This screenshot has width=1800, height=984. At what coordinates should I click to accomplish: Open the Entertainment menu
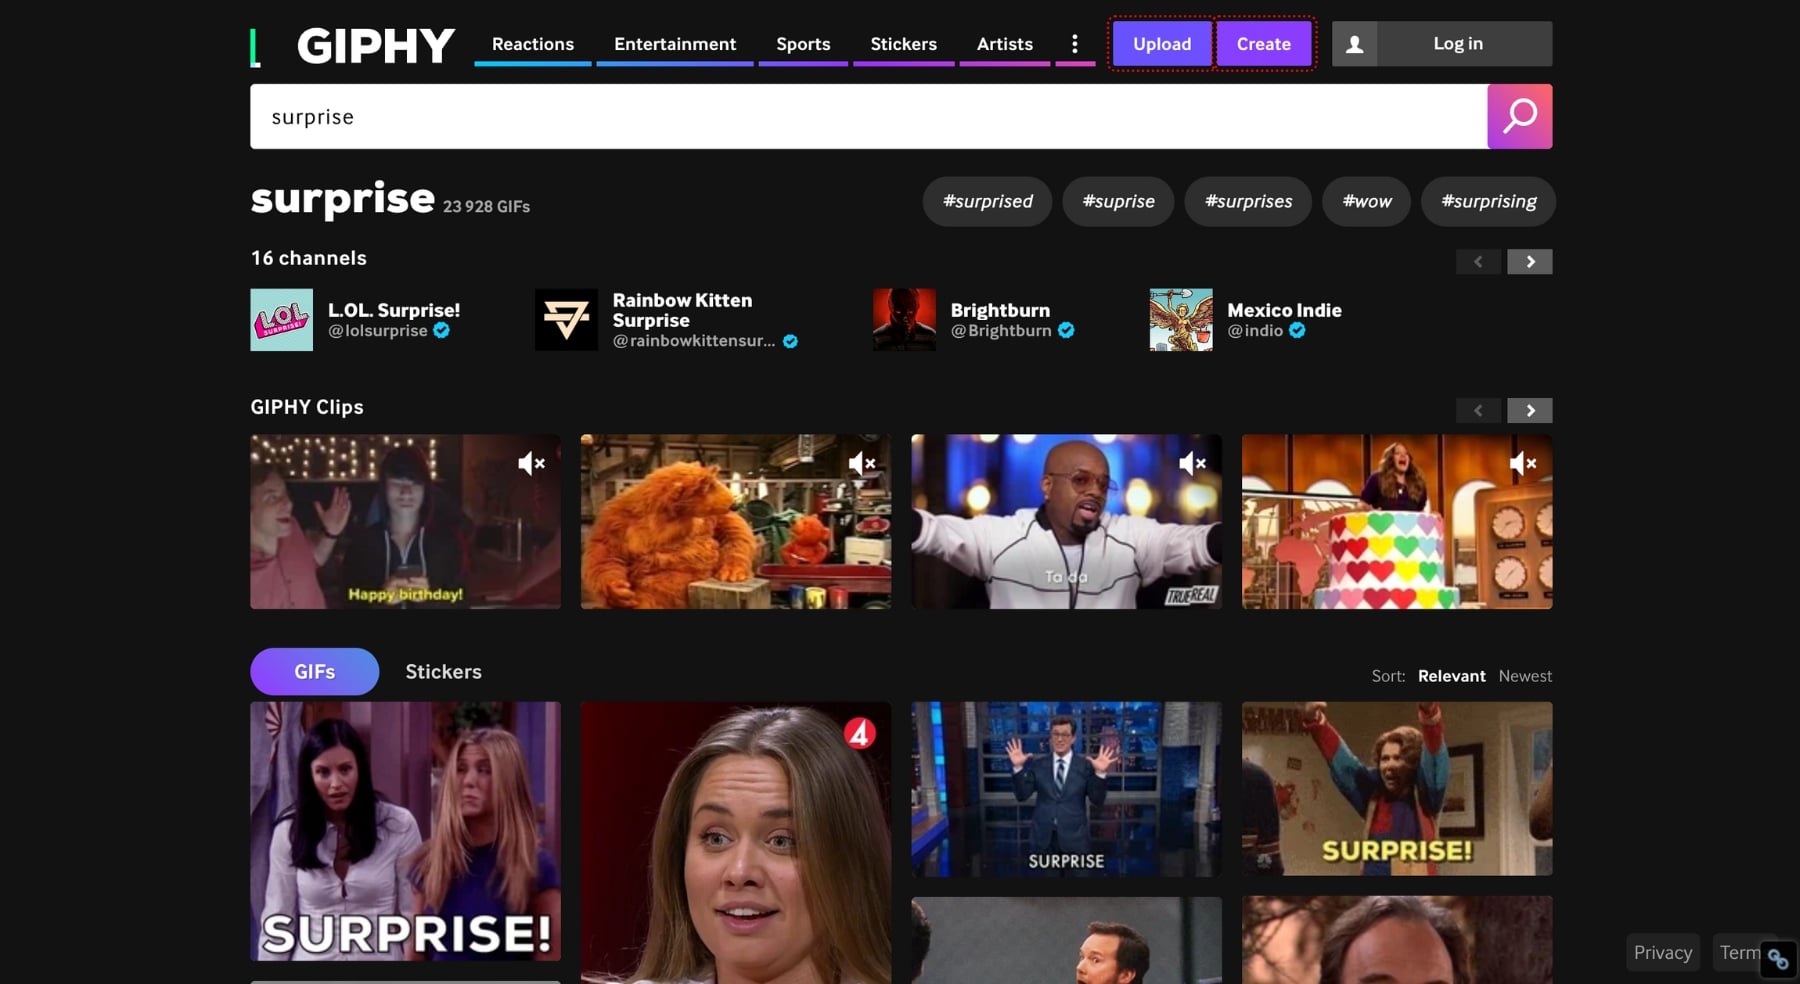point(675,44)
